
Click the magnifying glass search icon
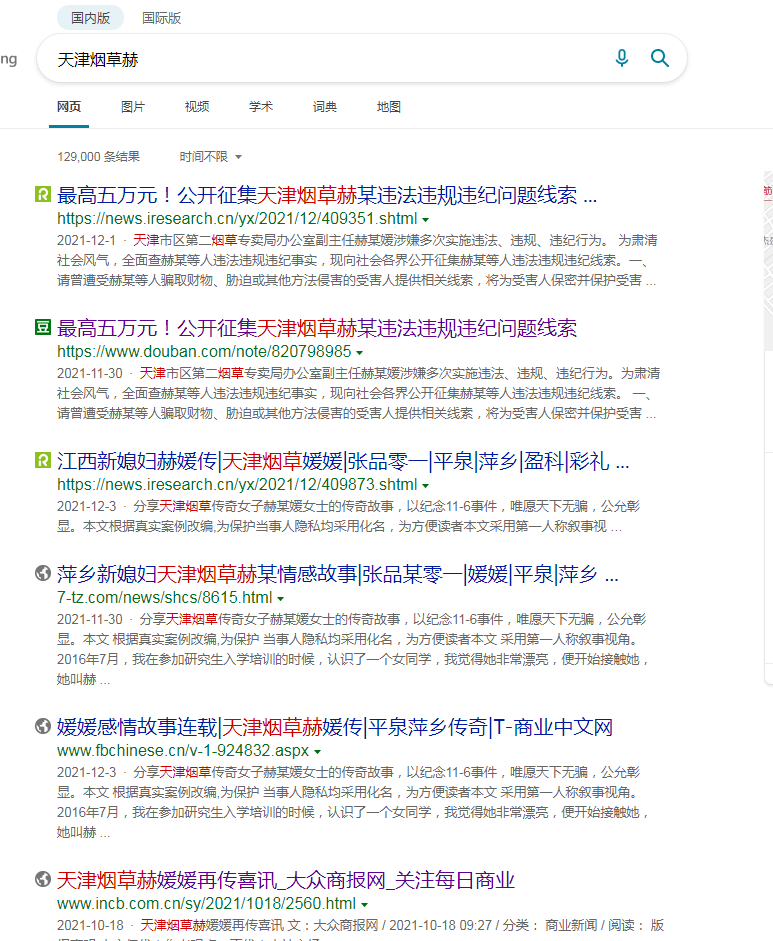point(660,58)
